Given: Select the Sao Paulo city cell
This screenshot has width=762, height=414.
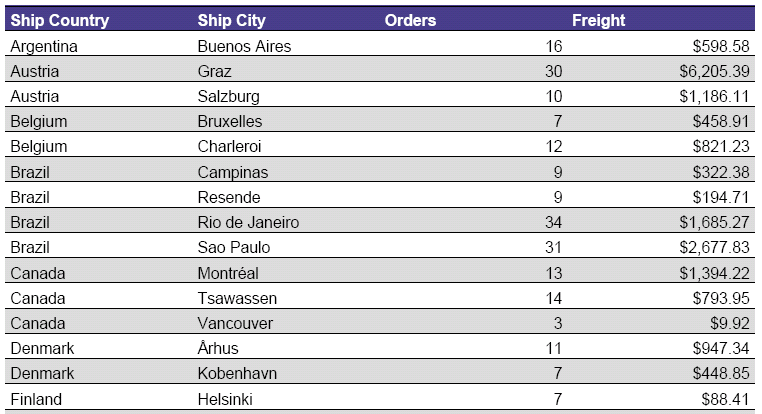Looking at the screenshot, I should click(x=233, y=247).
